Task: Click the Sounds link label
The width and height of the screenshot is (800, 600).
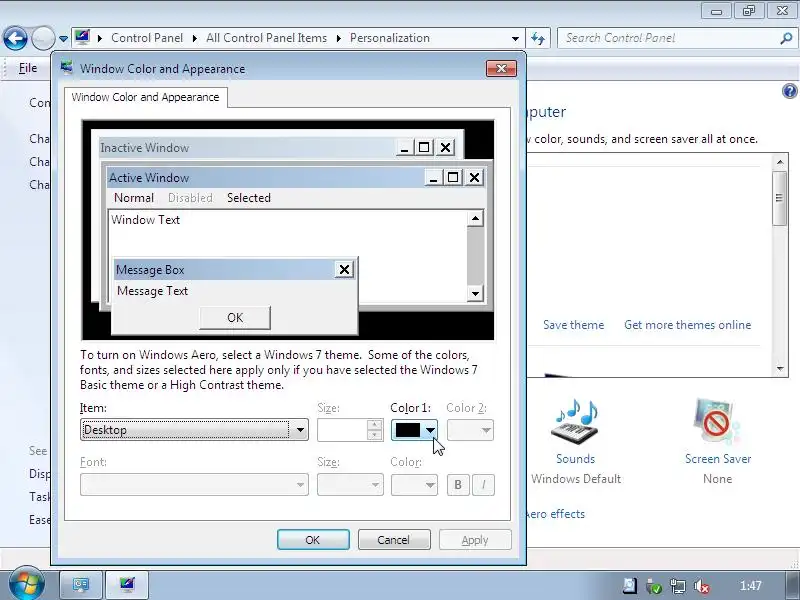Action: coord(576,459)
